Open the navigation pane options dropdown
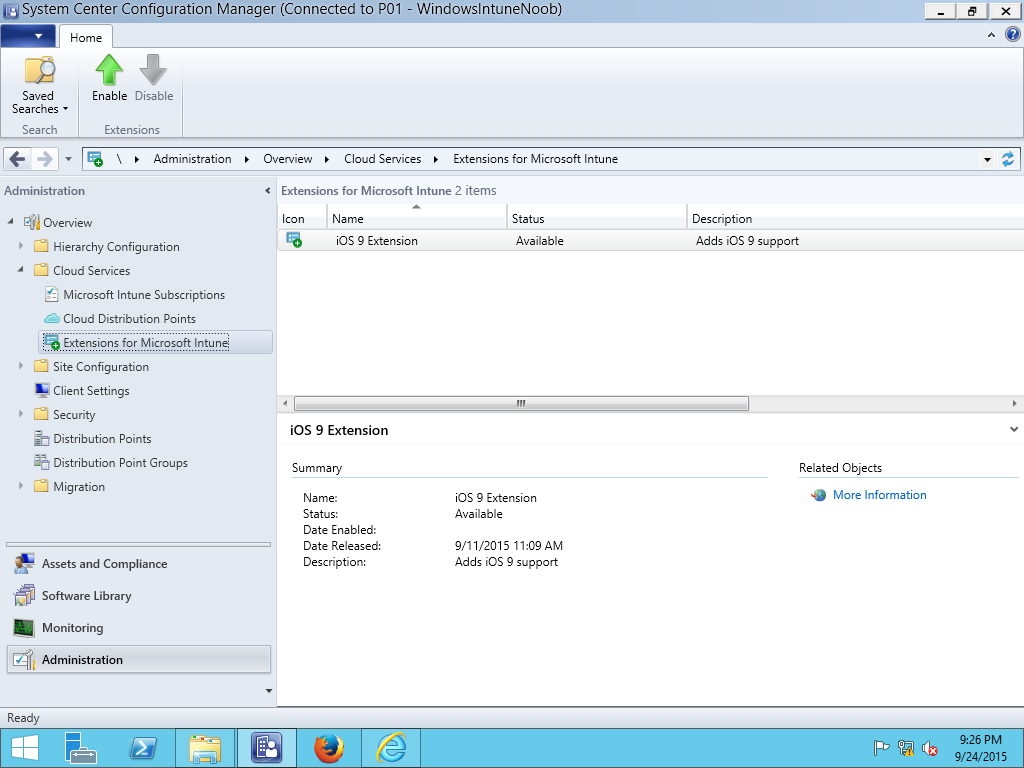The image size is (1024, 768). [268, 691]
